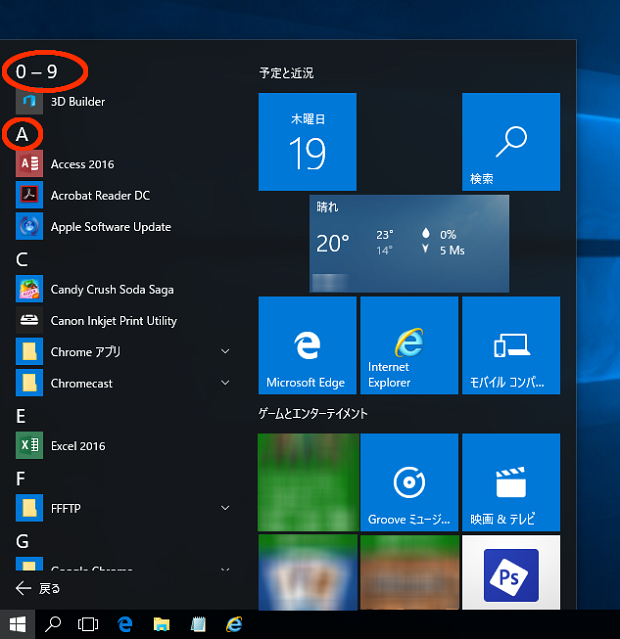Screen dimensions: 620x639
Task: Click the Access 2016 text label
Action: pos(82,164)
